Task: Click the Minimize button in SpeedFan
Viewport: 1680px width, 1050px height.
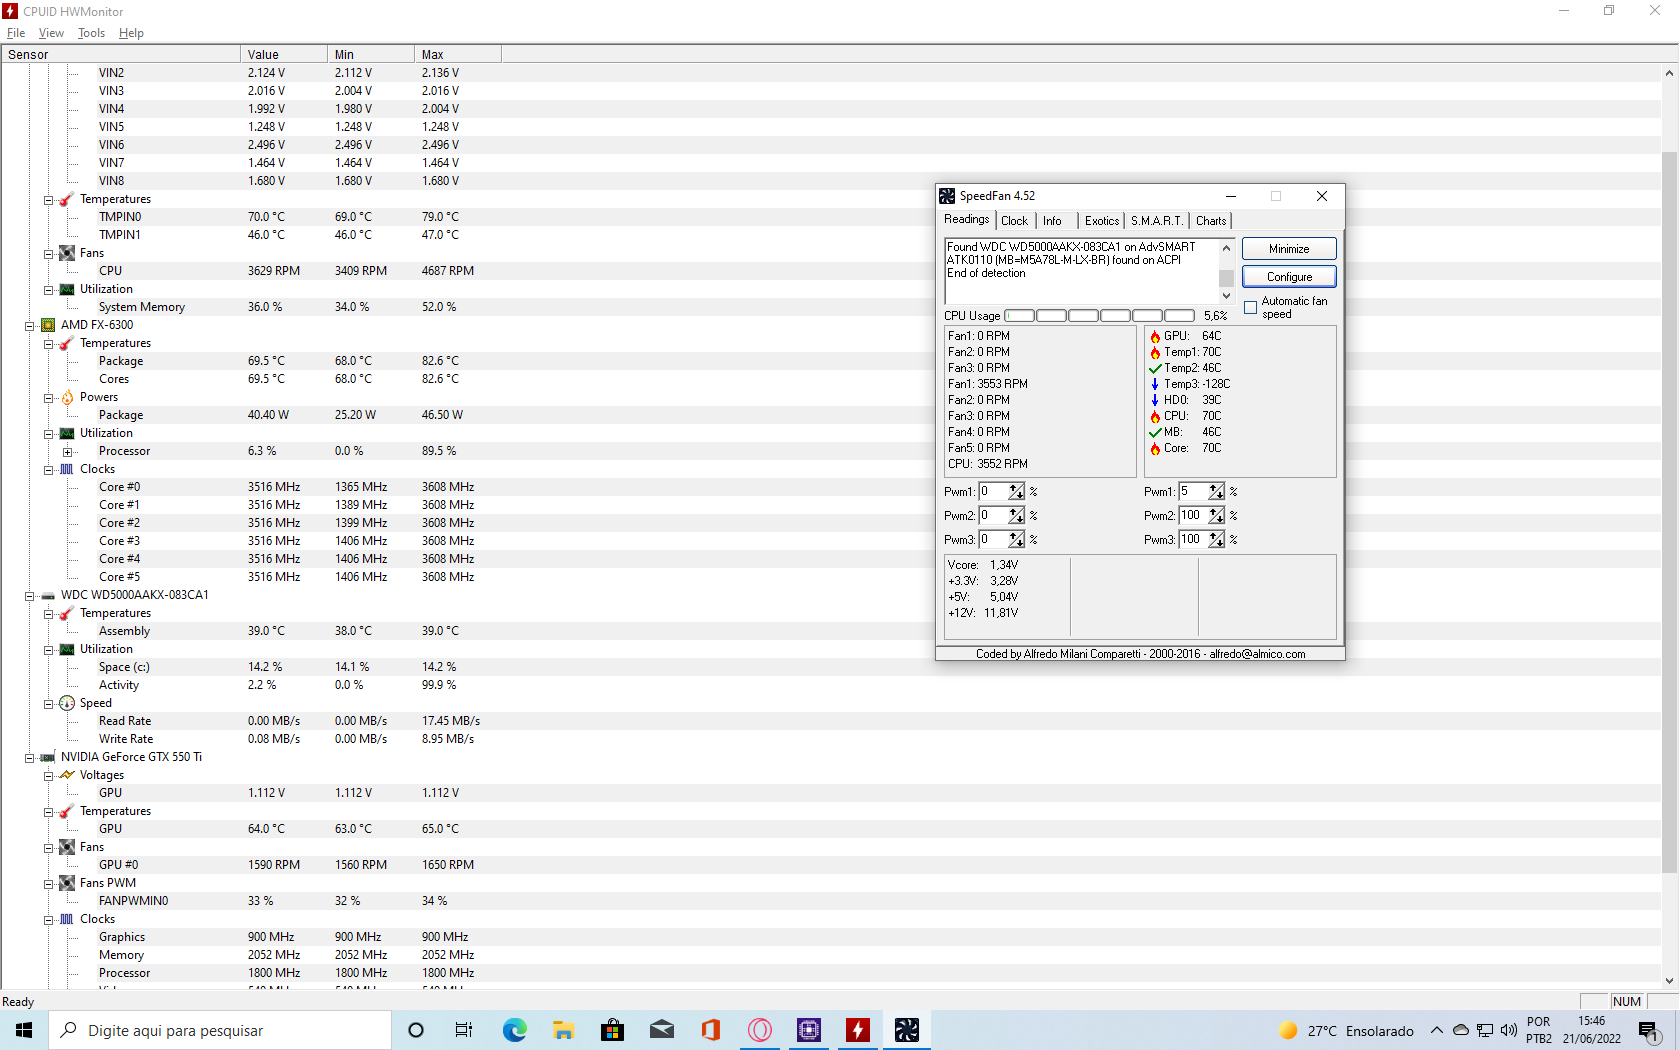Action: 1289,249
